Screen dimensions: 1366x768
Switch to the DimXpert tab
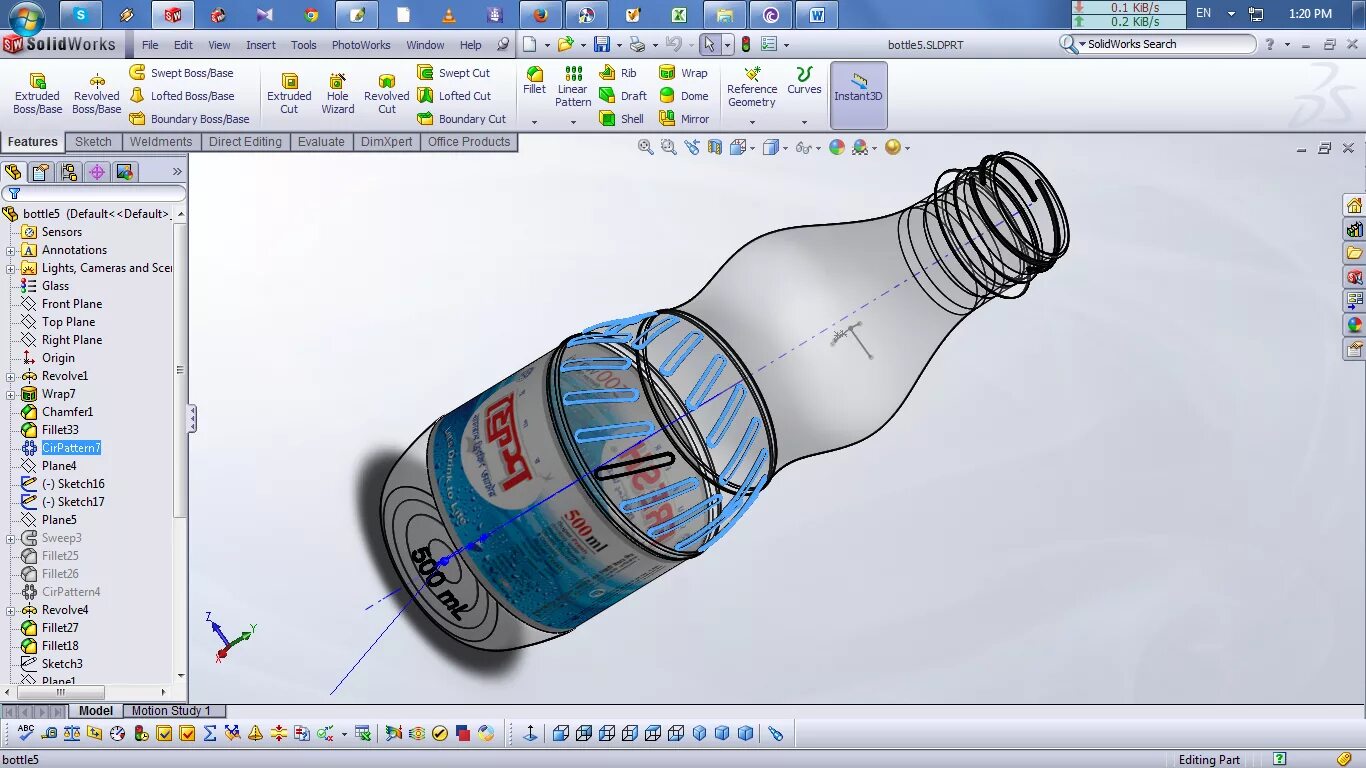click(x=387, y=142)
